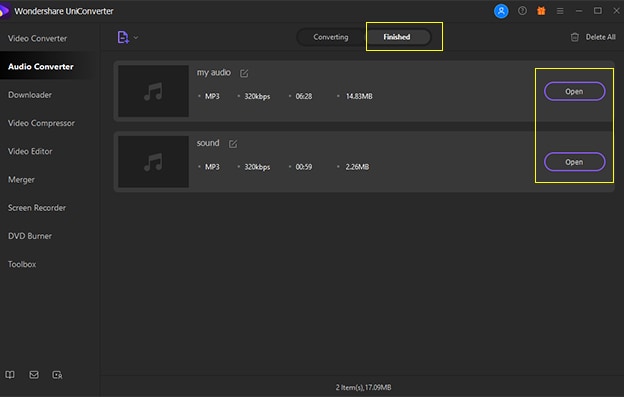Click the orange gift icon
This screenshot has width=624, height=397.
[x=541, y=11]
